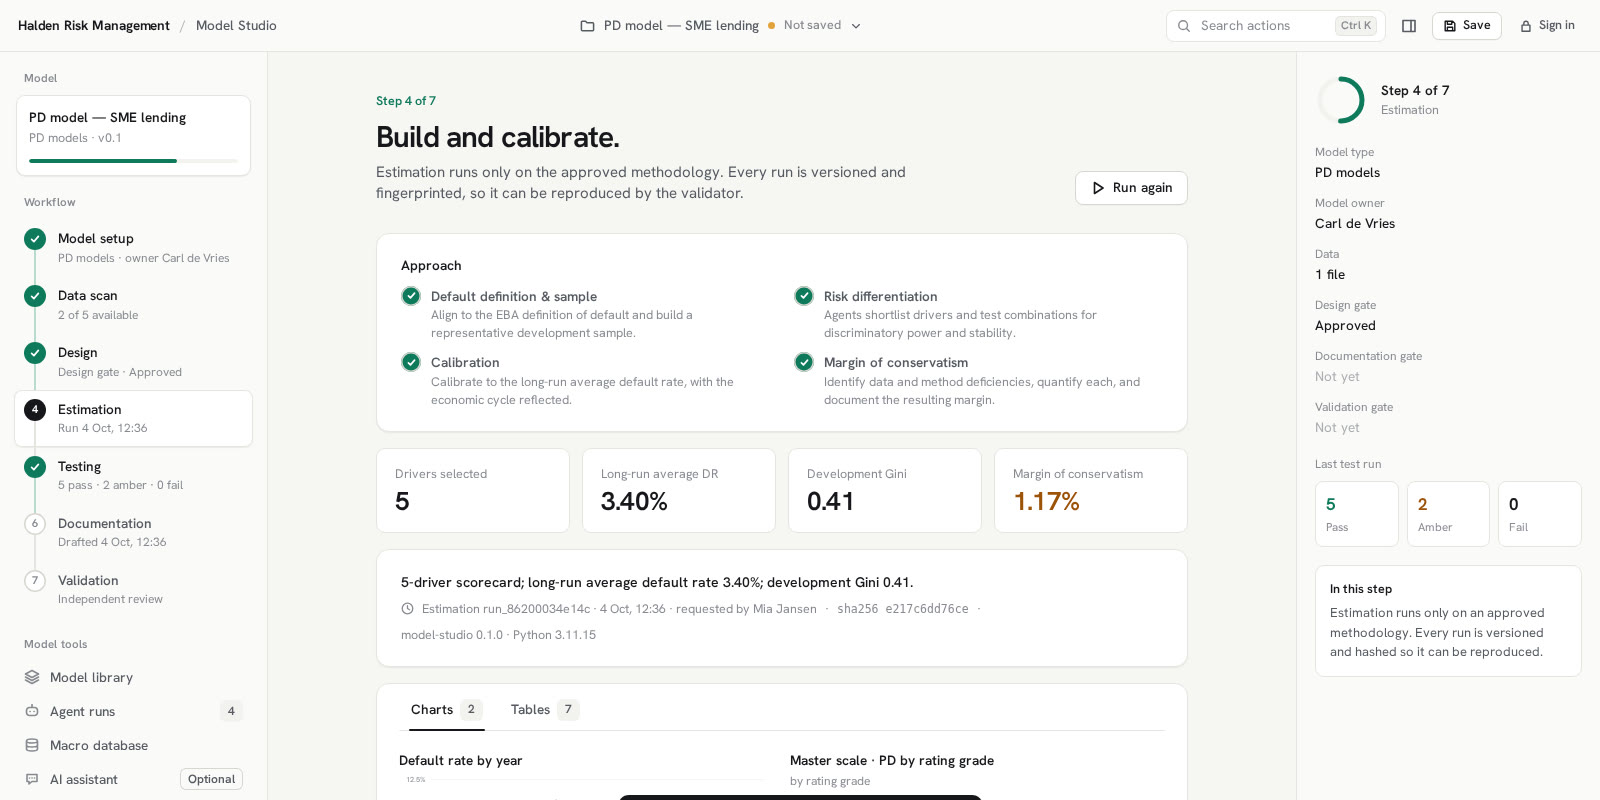1600x800 pixels.
Task: Toggle the side panel layout icon
Action: click(1409, 26)
